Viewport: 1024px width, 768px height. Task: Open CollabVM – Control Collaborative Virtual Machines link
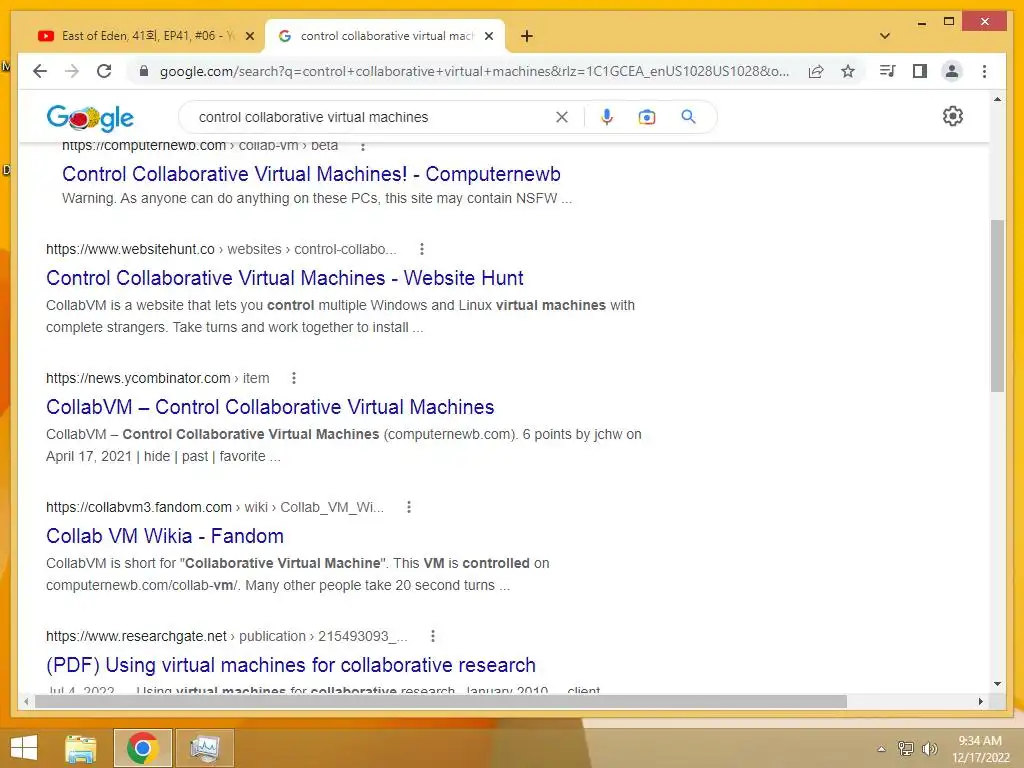pyautogui.click(x=270, y=407)
